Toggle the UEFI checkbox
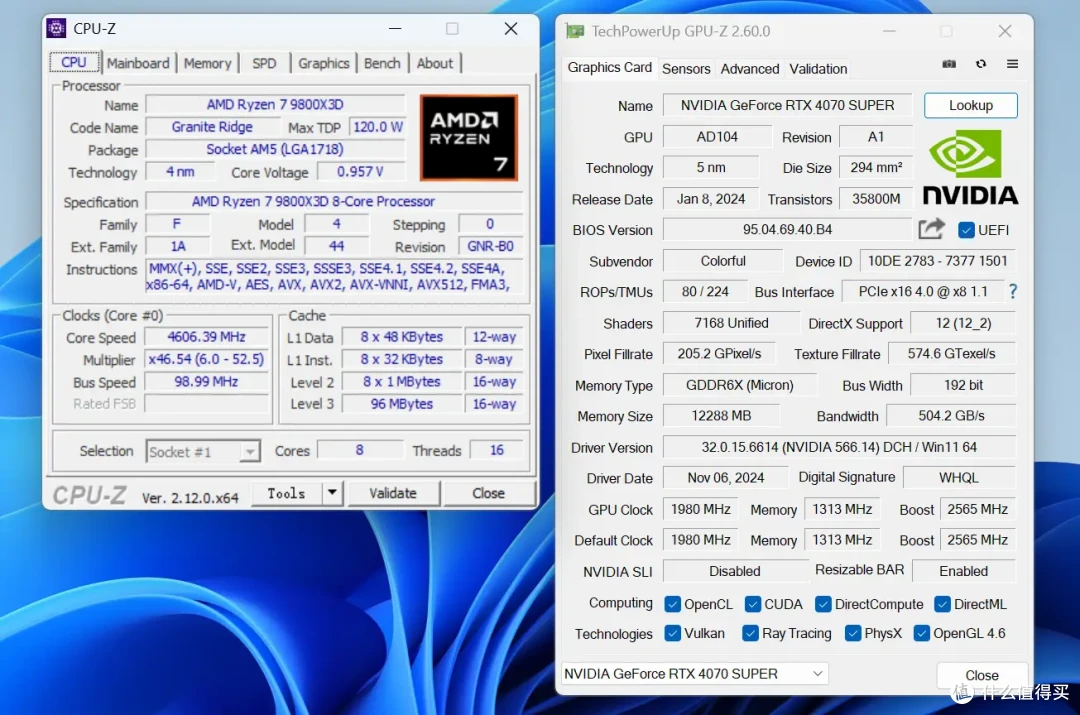Viewport: 1080px width, 715px height. [966, 230]
